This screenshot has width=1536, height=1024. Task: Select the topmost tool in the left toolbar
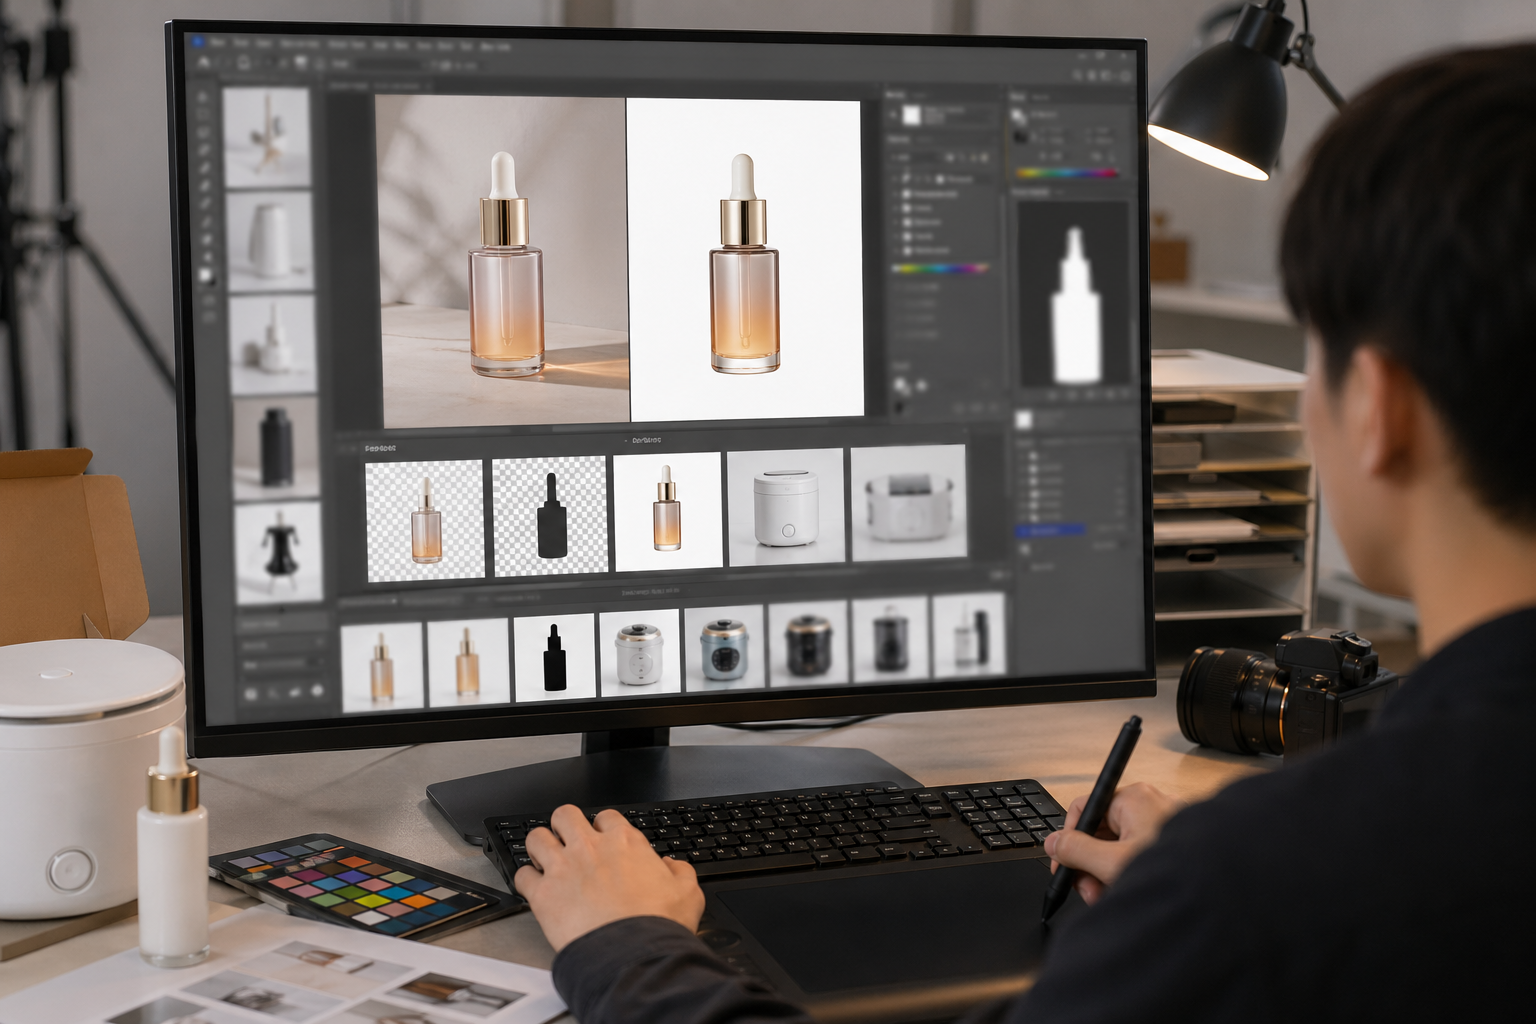(204, 97)
